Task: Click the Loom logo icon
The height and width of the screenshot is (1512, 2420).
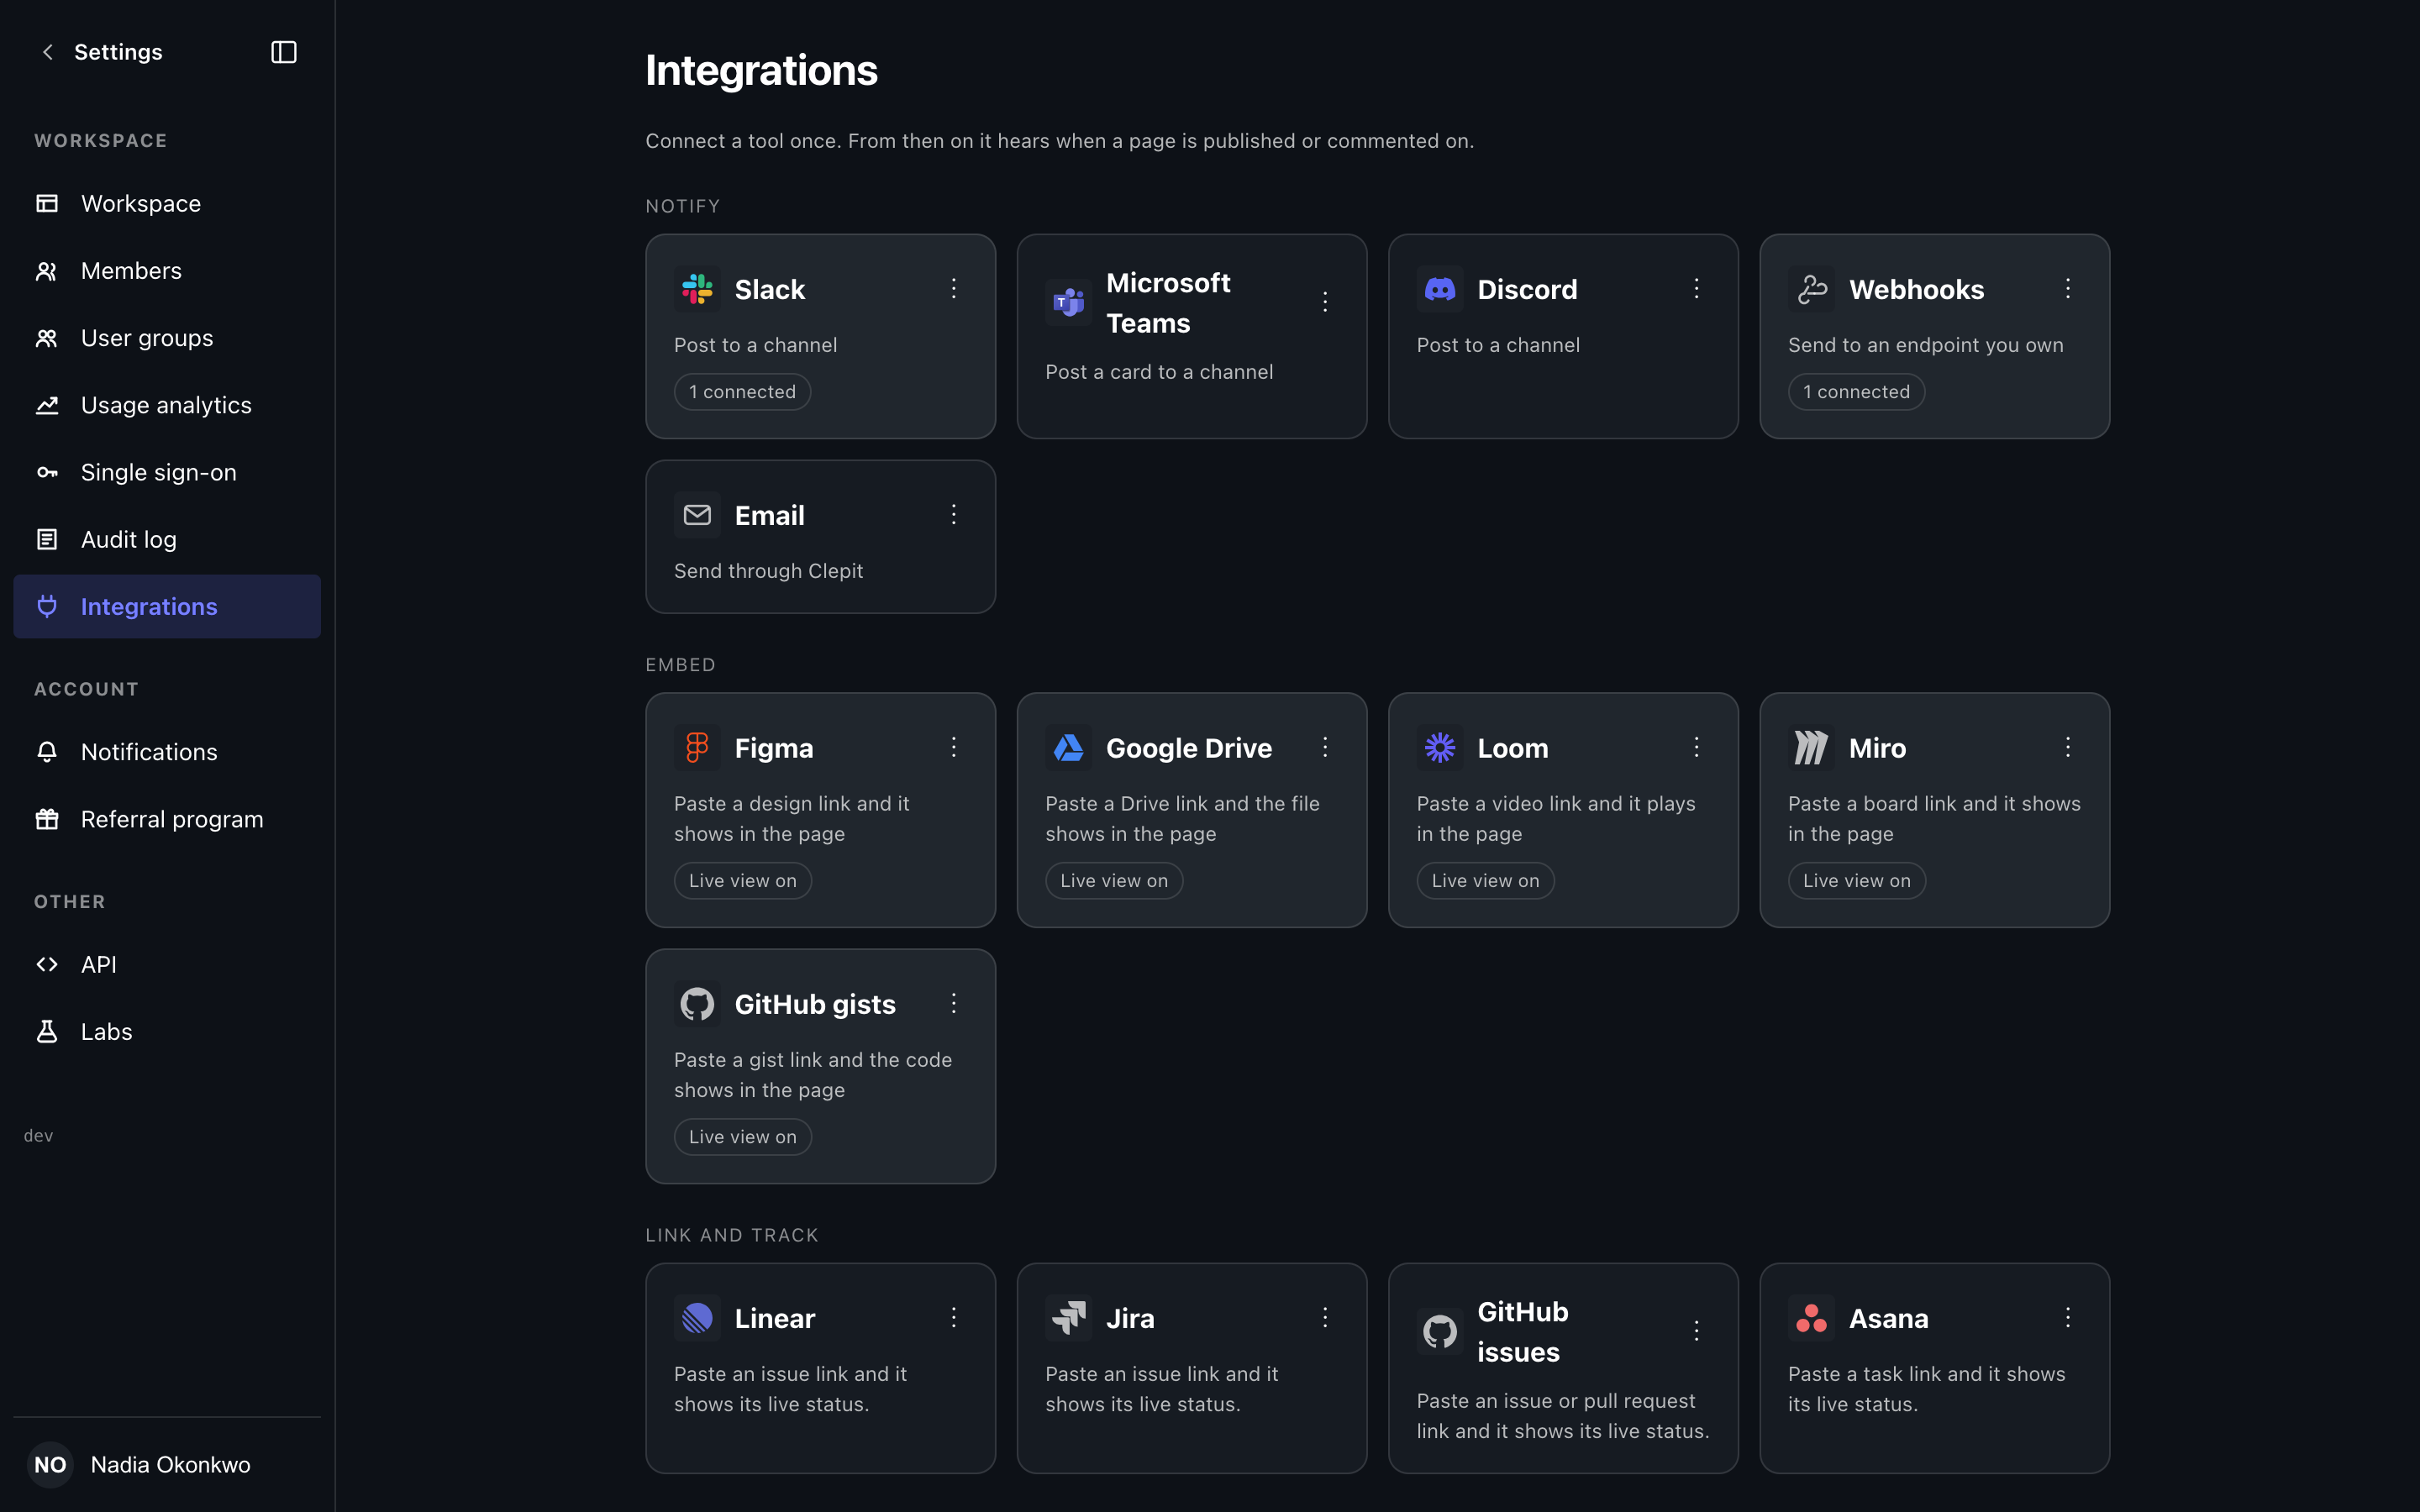Action: (x=1440, y=747)
